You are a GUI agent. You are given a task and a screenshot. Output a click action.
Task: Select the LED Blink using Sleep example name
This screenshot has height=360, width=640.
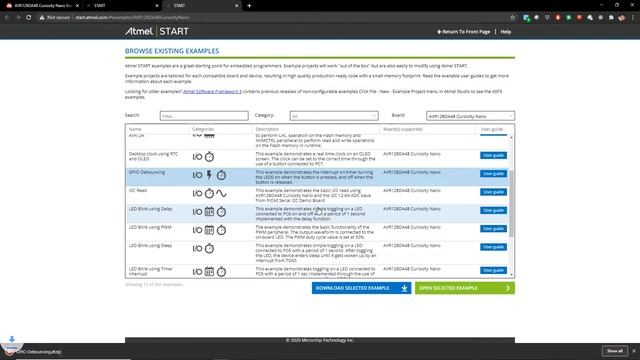pyautogui.click(x=150, y=246)
